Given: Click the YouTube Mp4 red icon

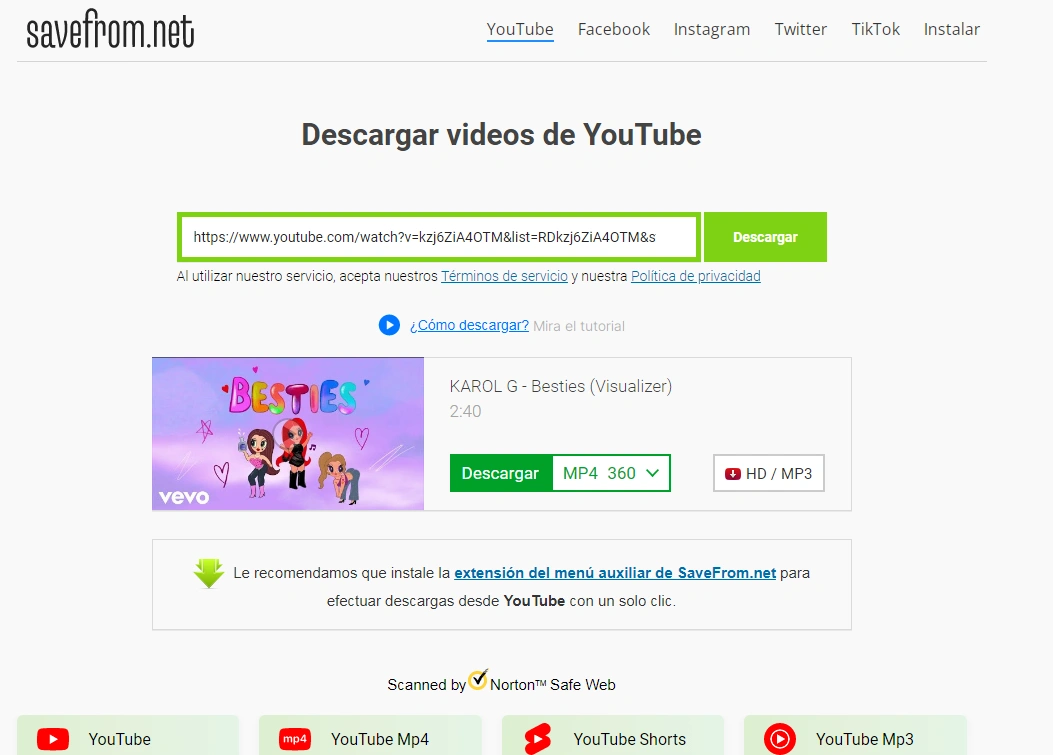Looking at the screenshot, I should (295, 739).
